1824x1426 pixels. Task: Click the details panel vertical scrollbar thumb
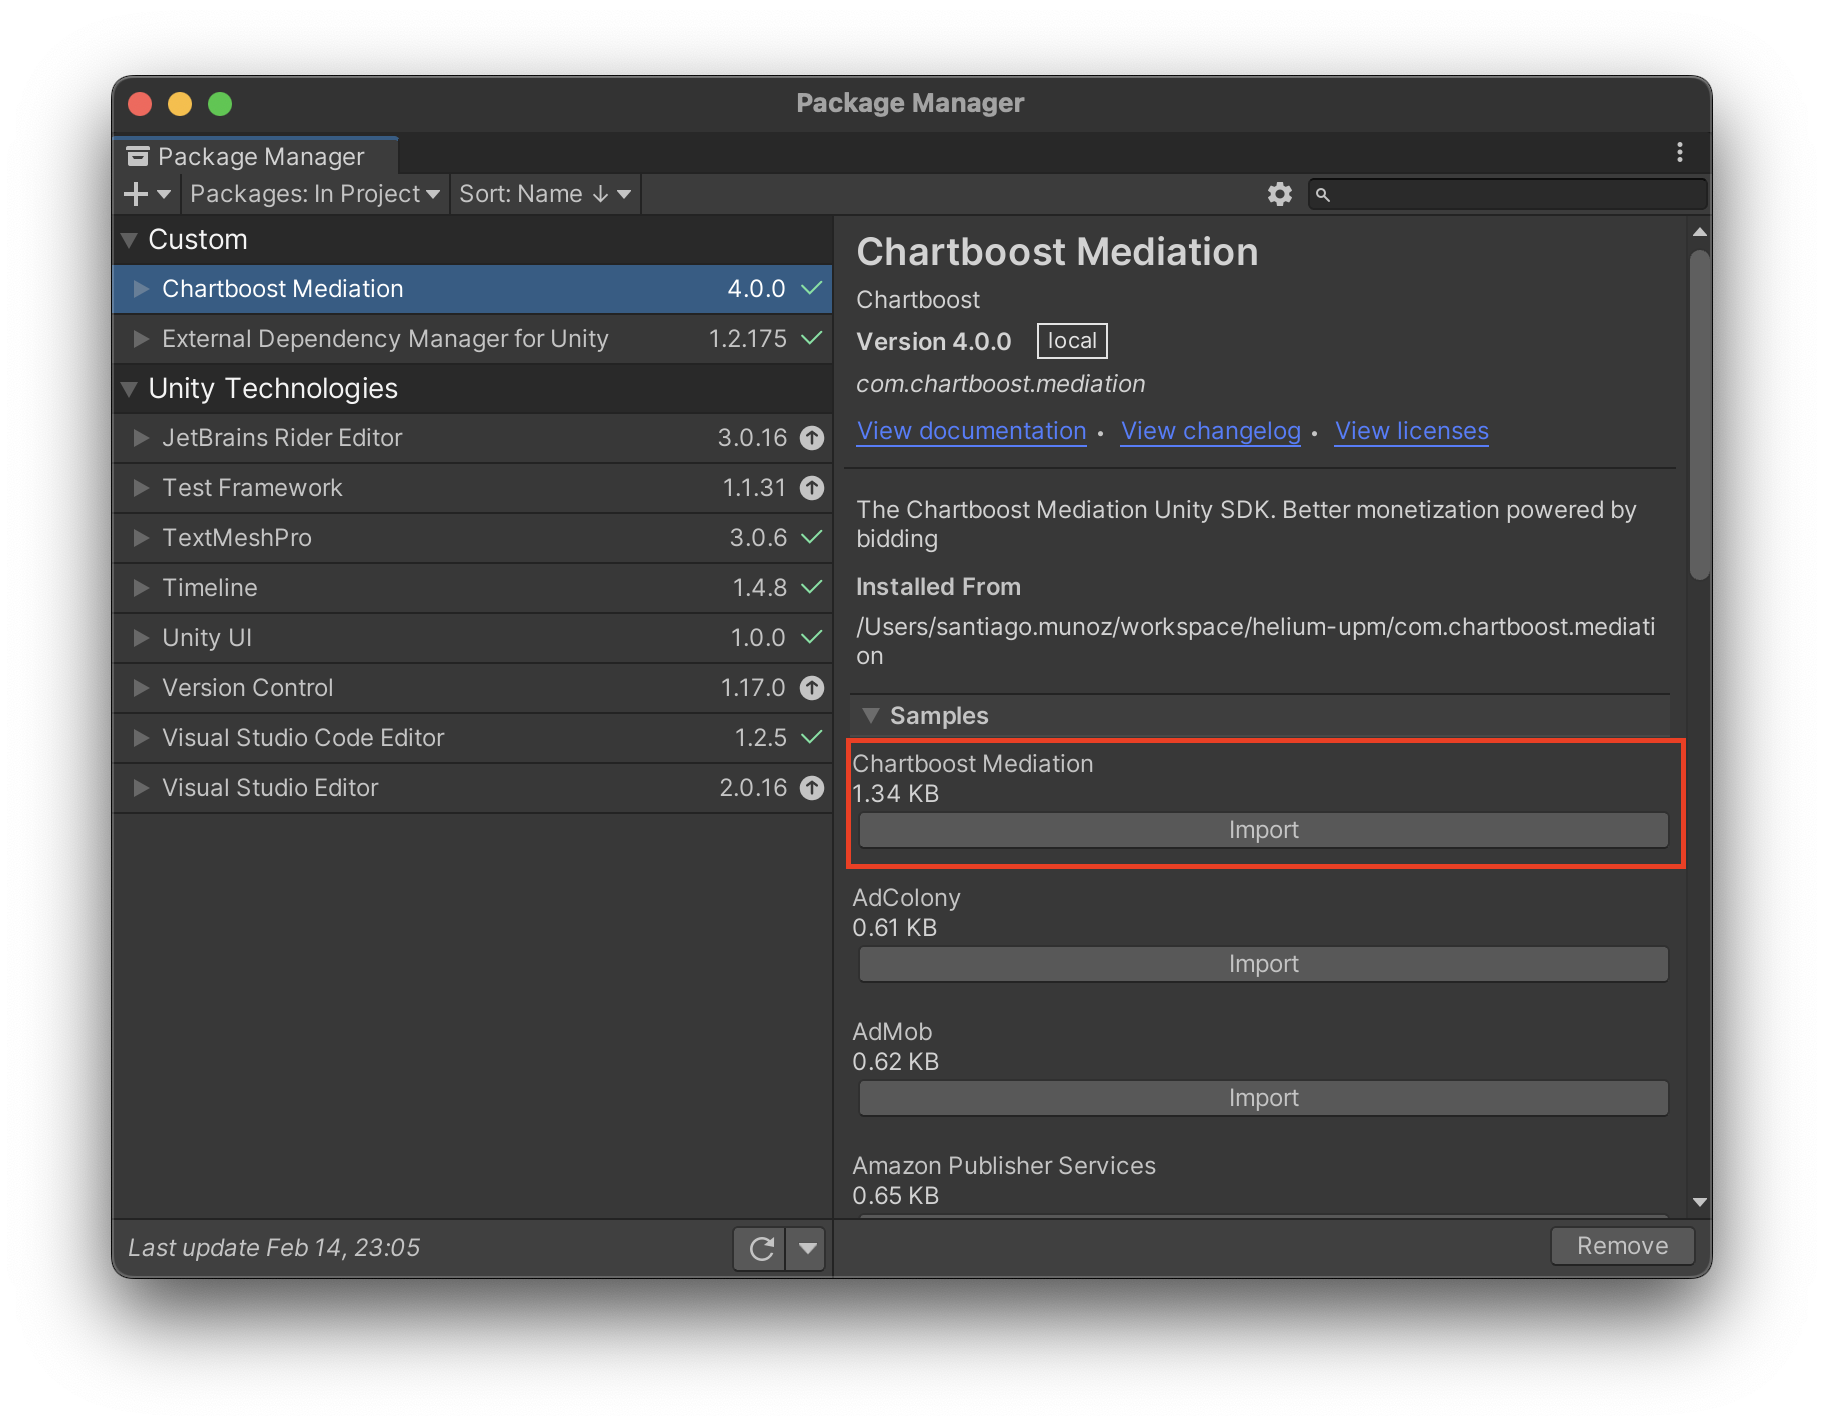tap(1699, 415)
